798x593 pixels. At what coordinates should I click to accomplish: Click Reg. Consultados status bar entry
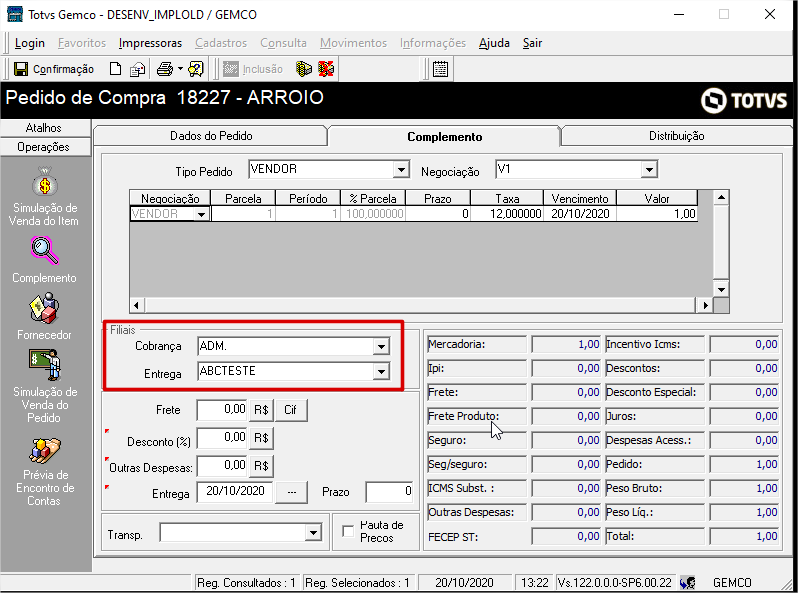click(246, 583)
